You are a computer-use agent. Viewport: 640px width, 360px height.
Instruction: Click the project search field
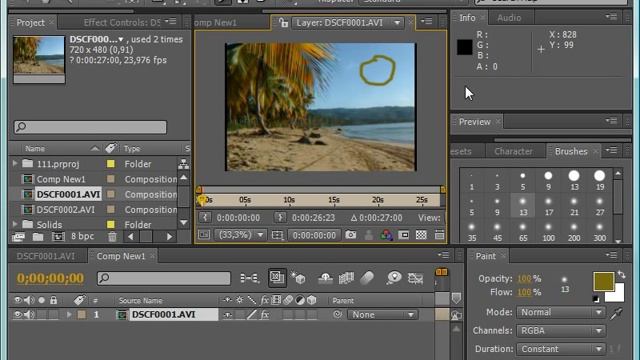[90, 127]
